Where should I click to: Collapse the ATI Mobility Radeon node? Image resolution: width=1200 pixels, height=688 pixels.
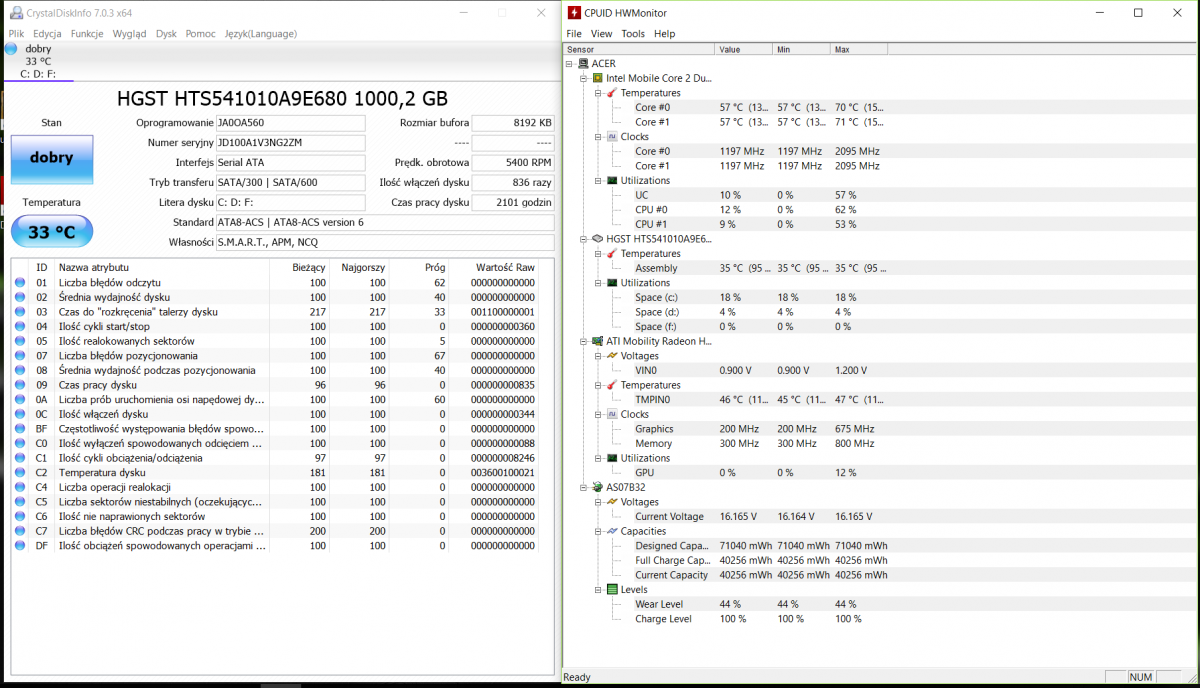tap(584, 341)
